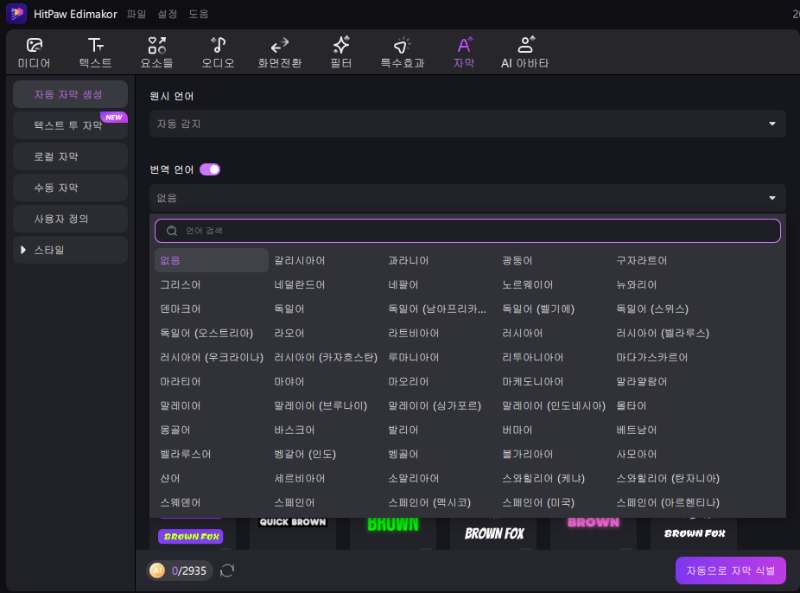Switch to 텍스트 투 자막 tab
The width and height of the screenshot is (800, 593).
pyautogui.click(x=70, y=126)
